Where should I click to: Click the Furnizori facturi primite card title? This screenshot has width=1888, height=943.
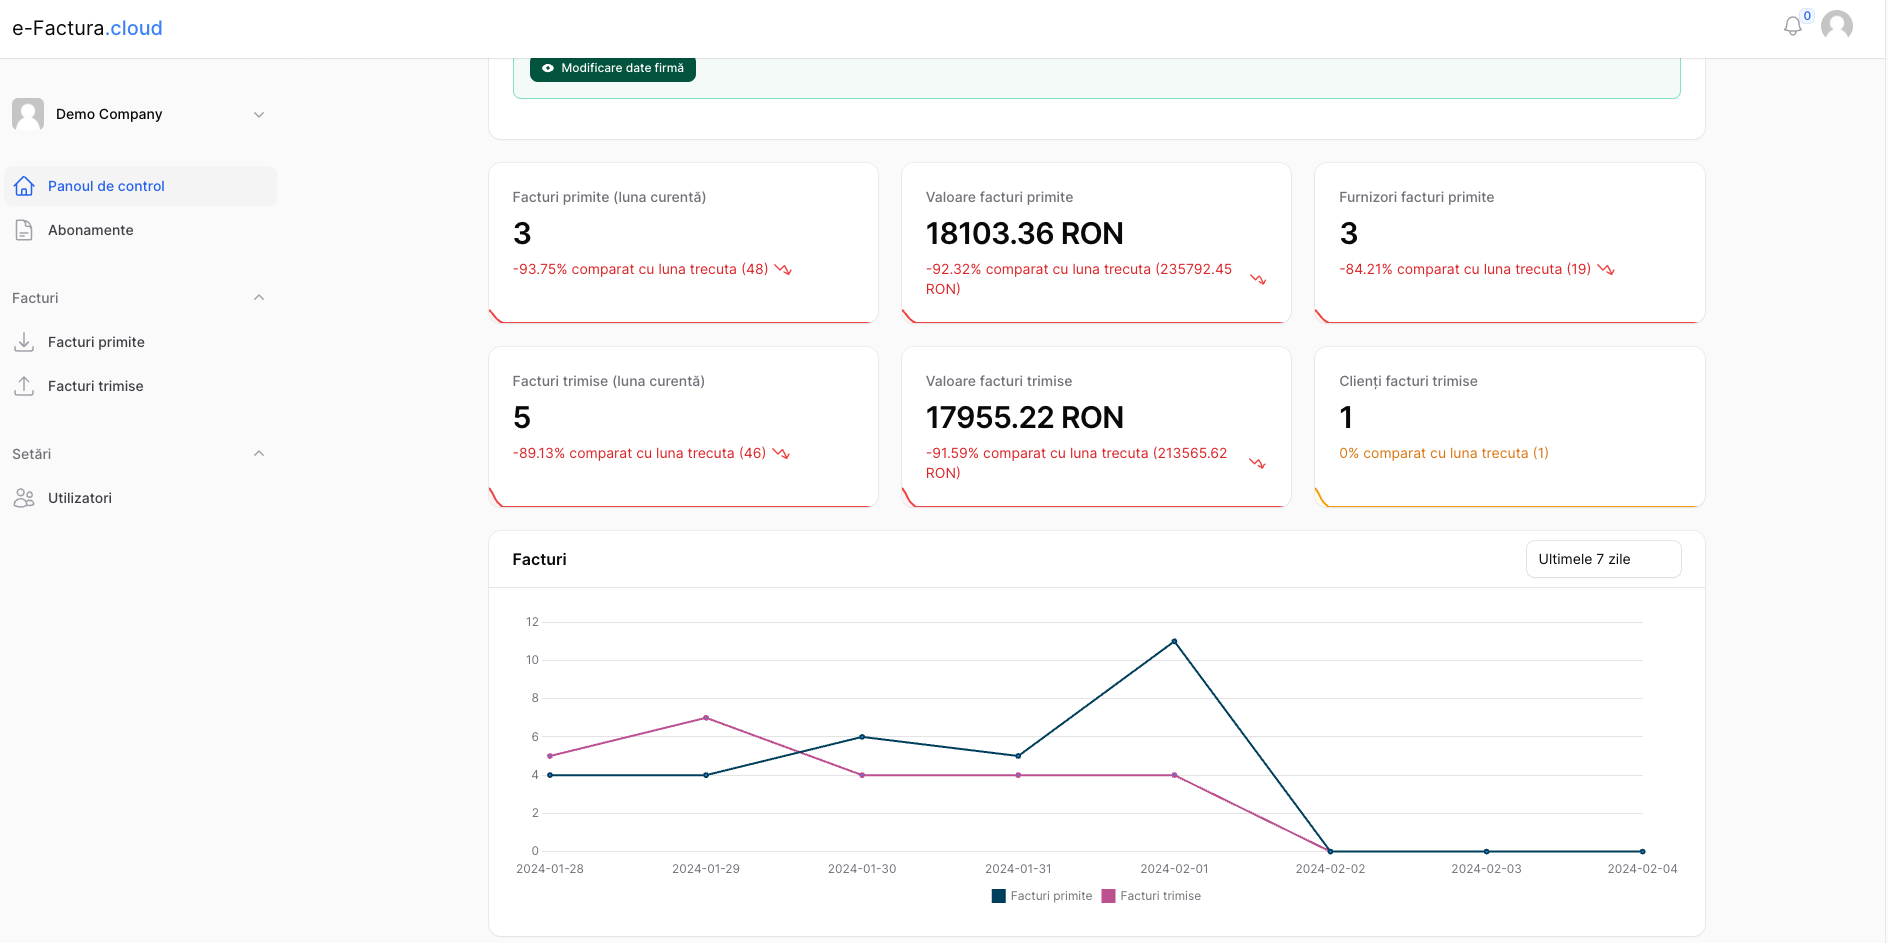coord(1416,197)
